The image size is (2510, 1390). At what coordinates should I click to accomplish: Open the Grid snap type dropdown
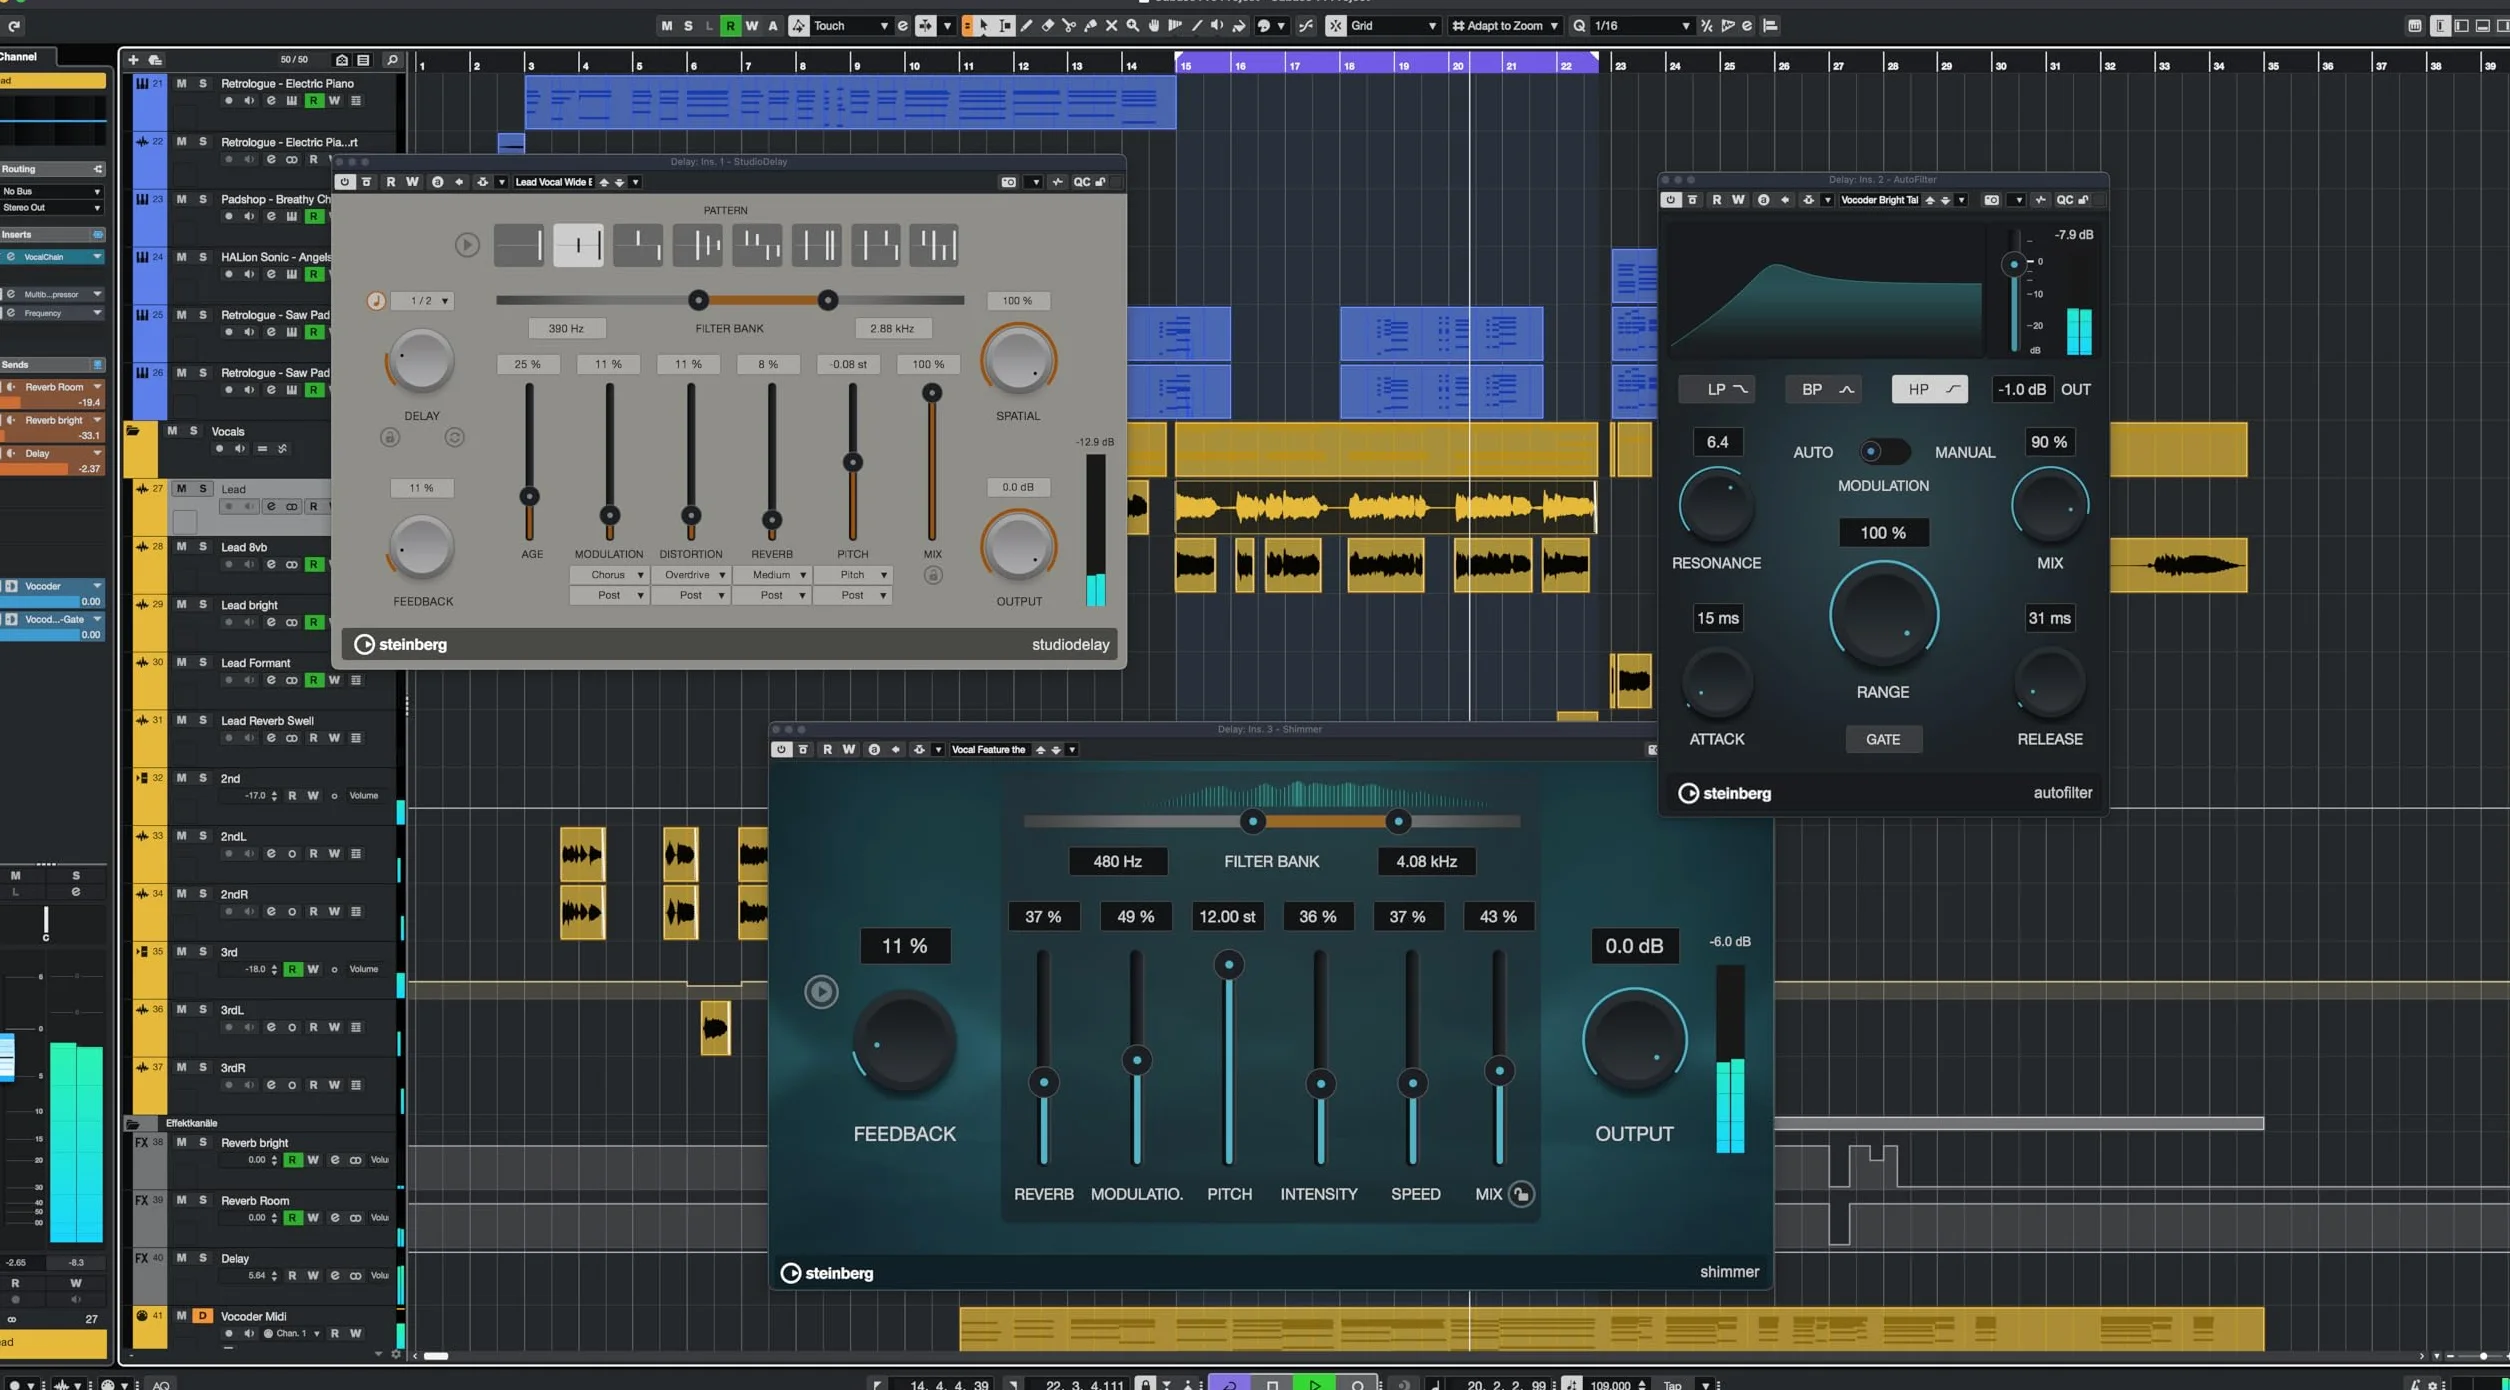pyautogui.click(x=1393, y=26)
